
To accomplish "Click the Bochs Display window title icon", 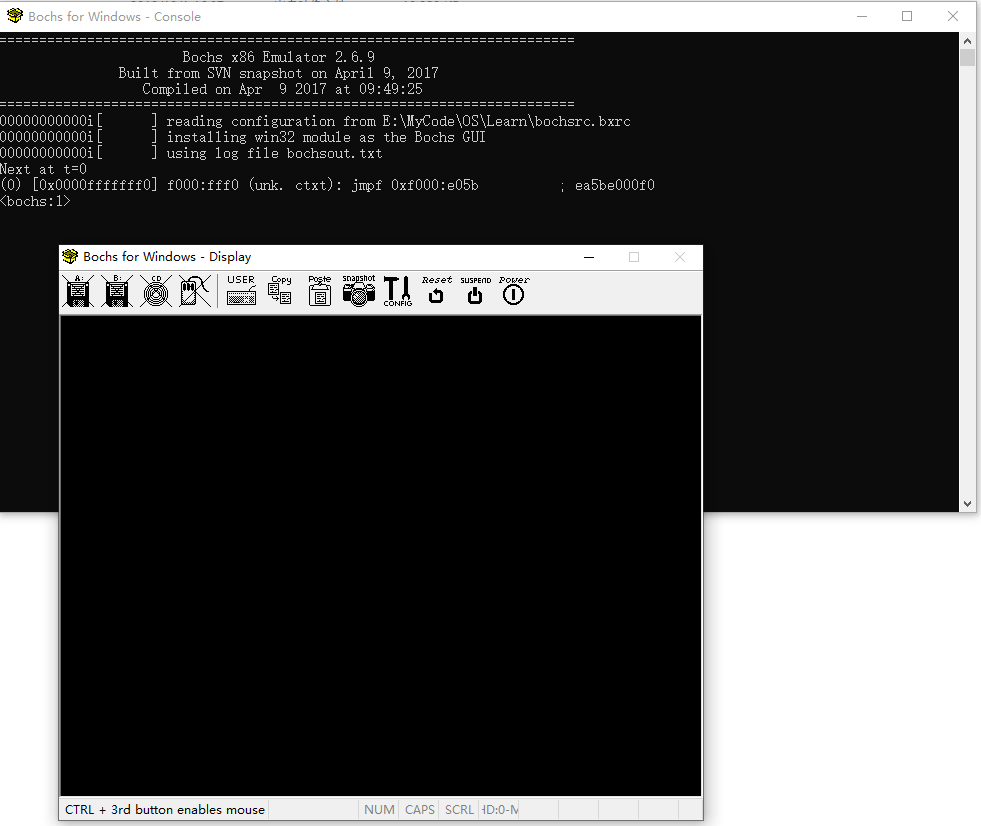I will click(x=70, y=257).
